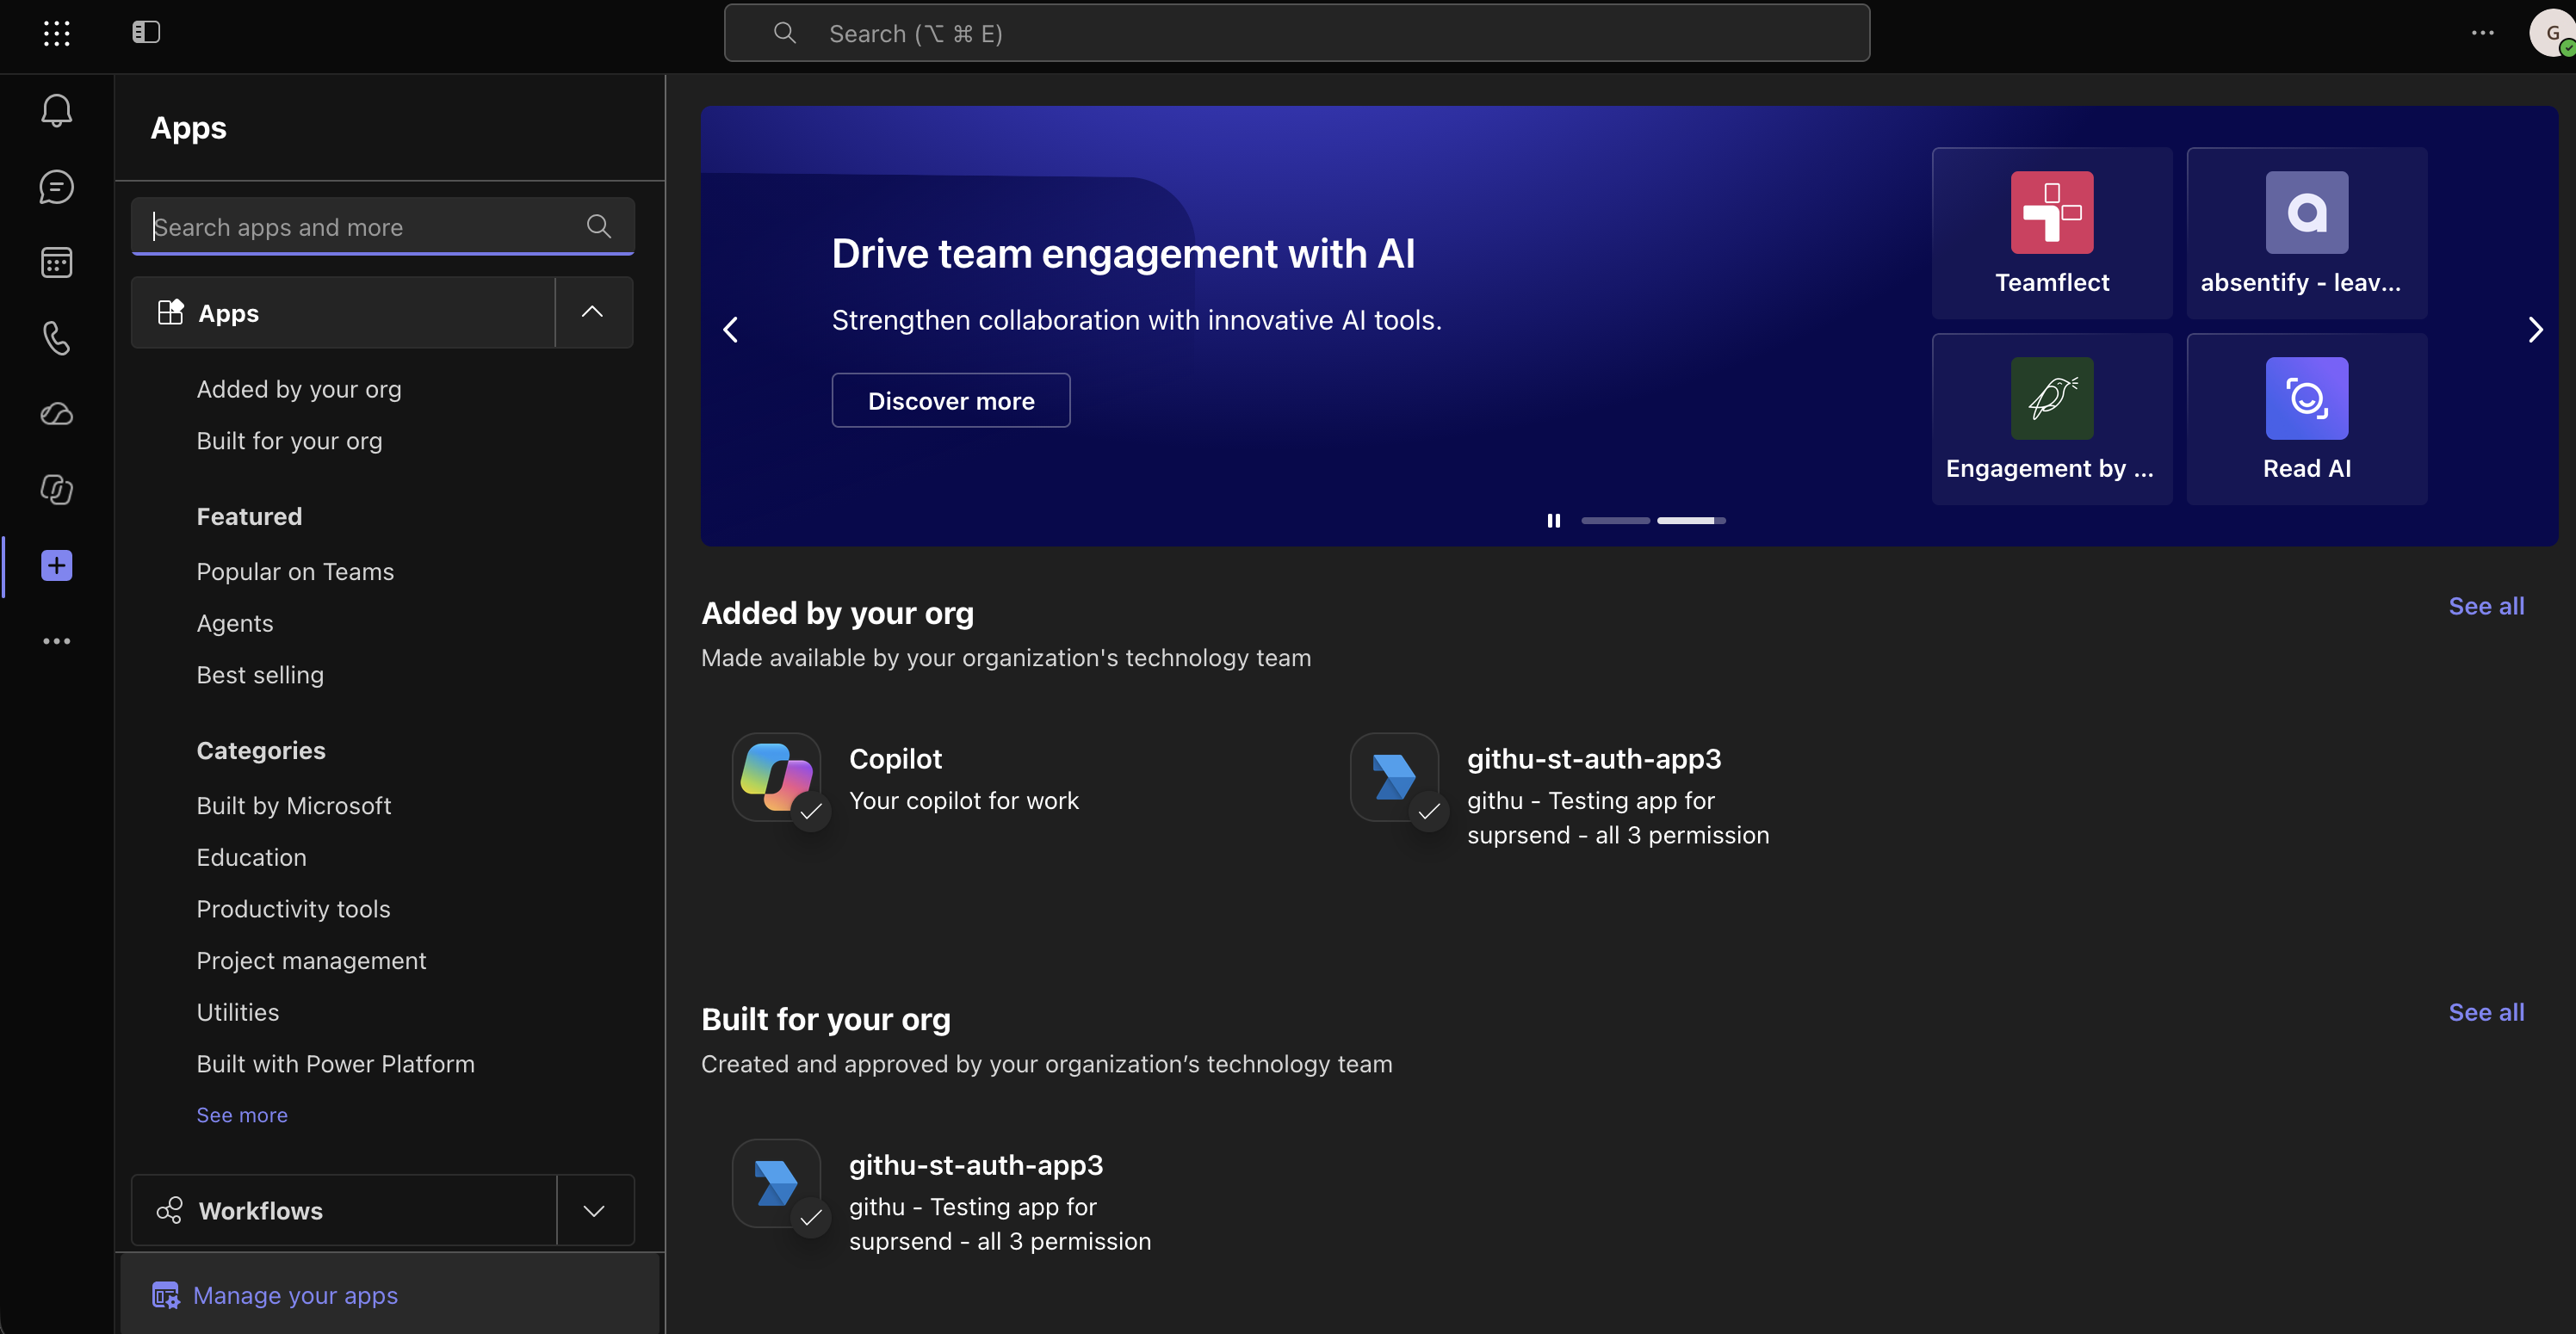Select Built by Microsoft category
Screen dimensions: 2576x1334
[293, 805]
